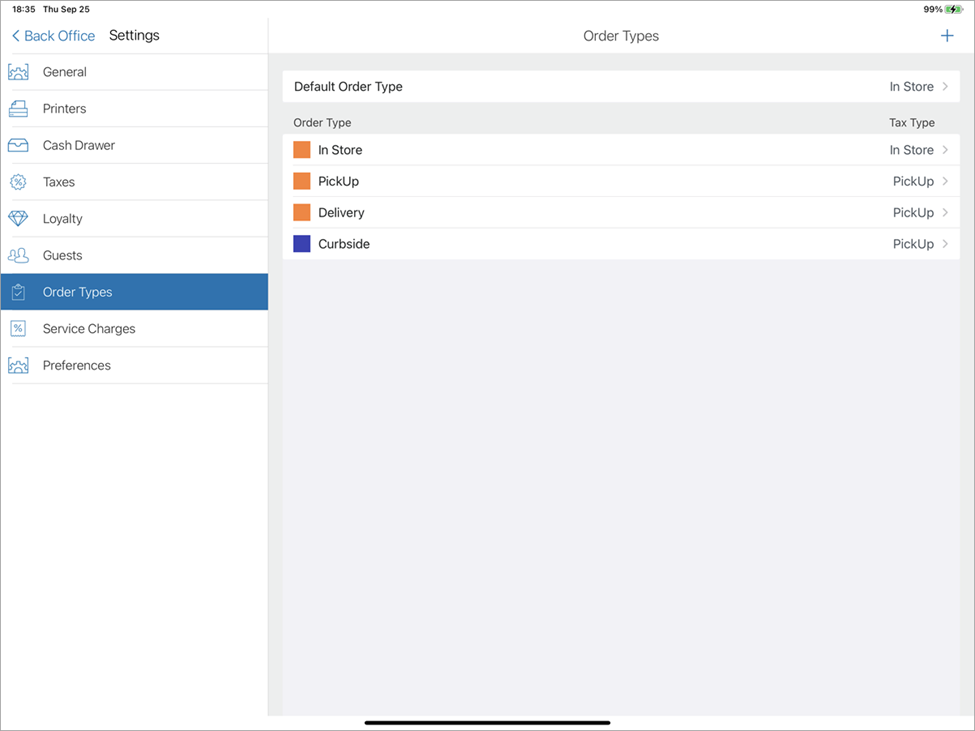The image size is (975, 731).
Task: Open Curbside order type chevron
Action: 945,244
